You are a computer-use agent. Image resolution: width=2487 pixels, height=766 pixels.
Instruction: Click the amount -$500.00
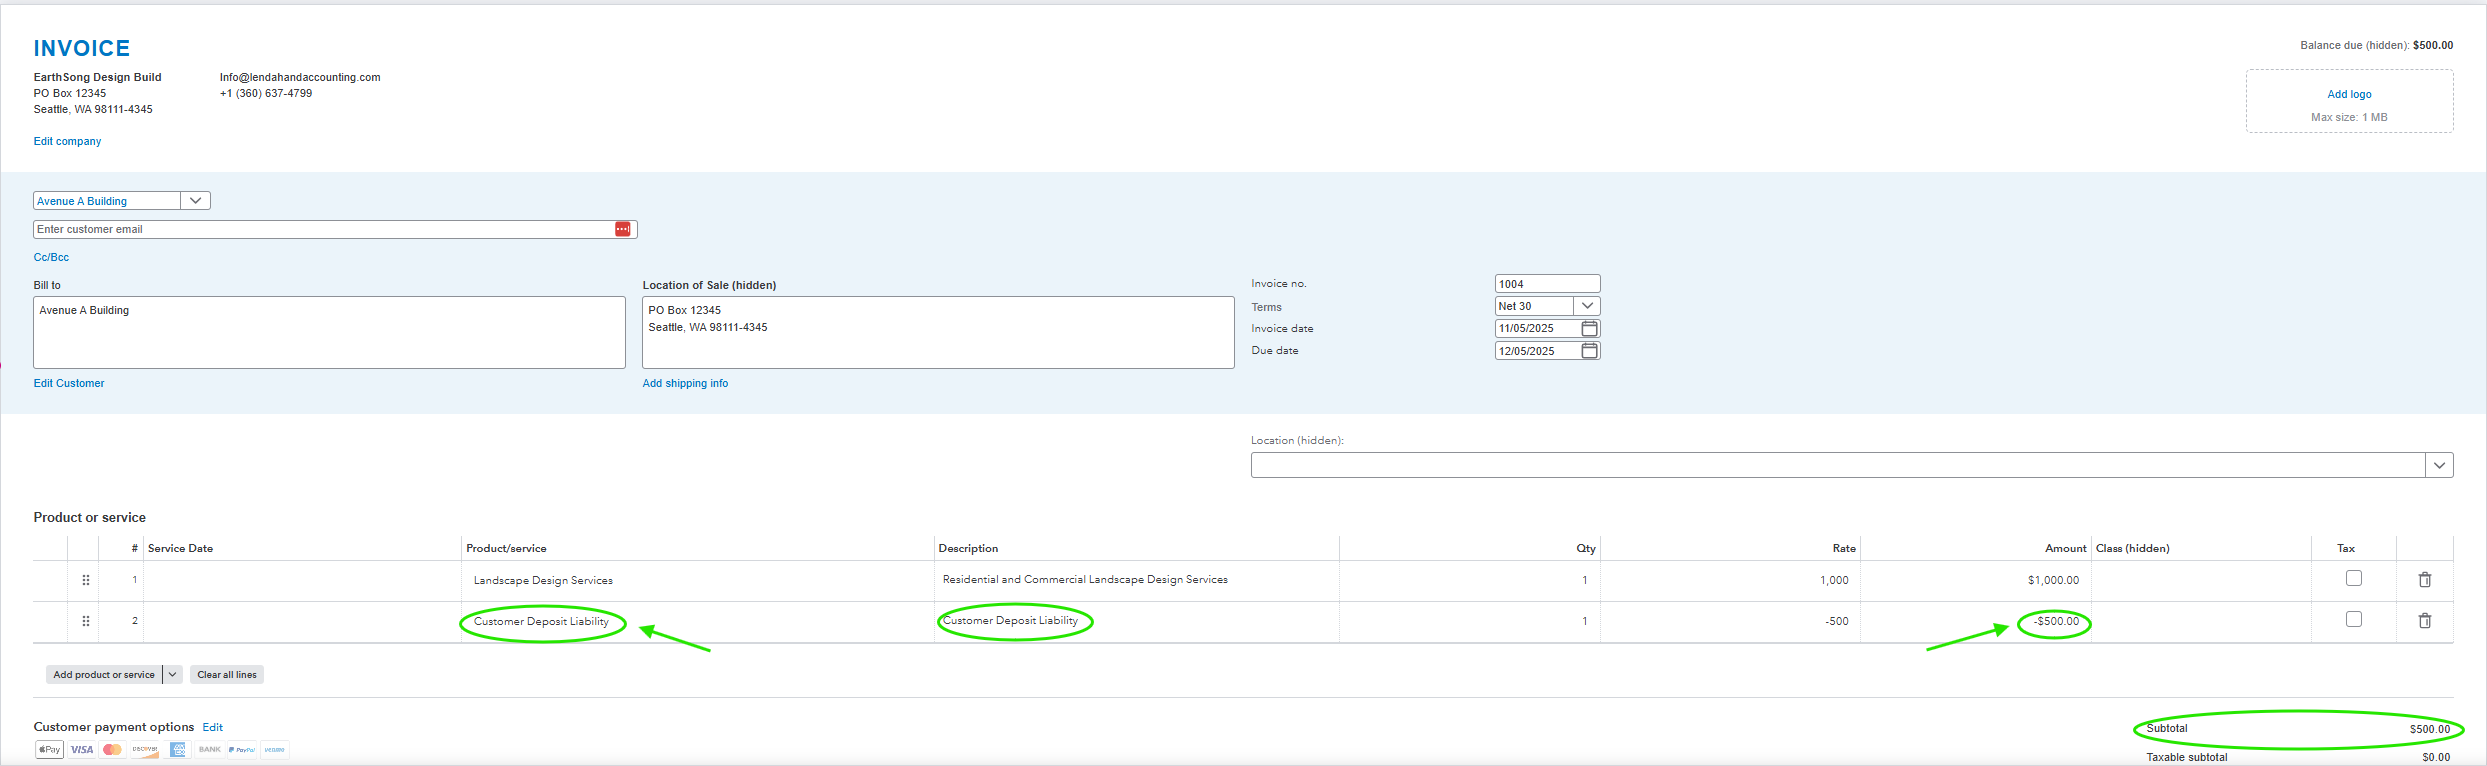tap(2056, 621)
